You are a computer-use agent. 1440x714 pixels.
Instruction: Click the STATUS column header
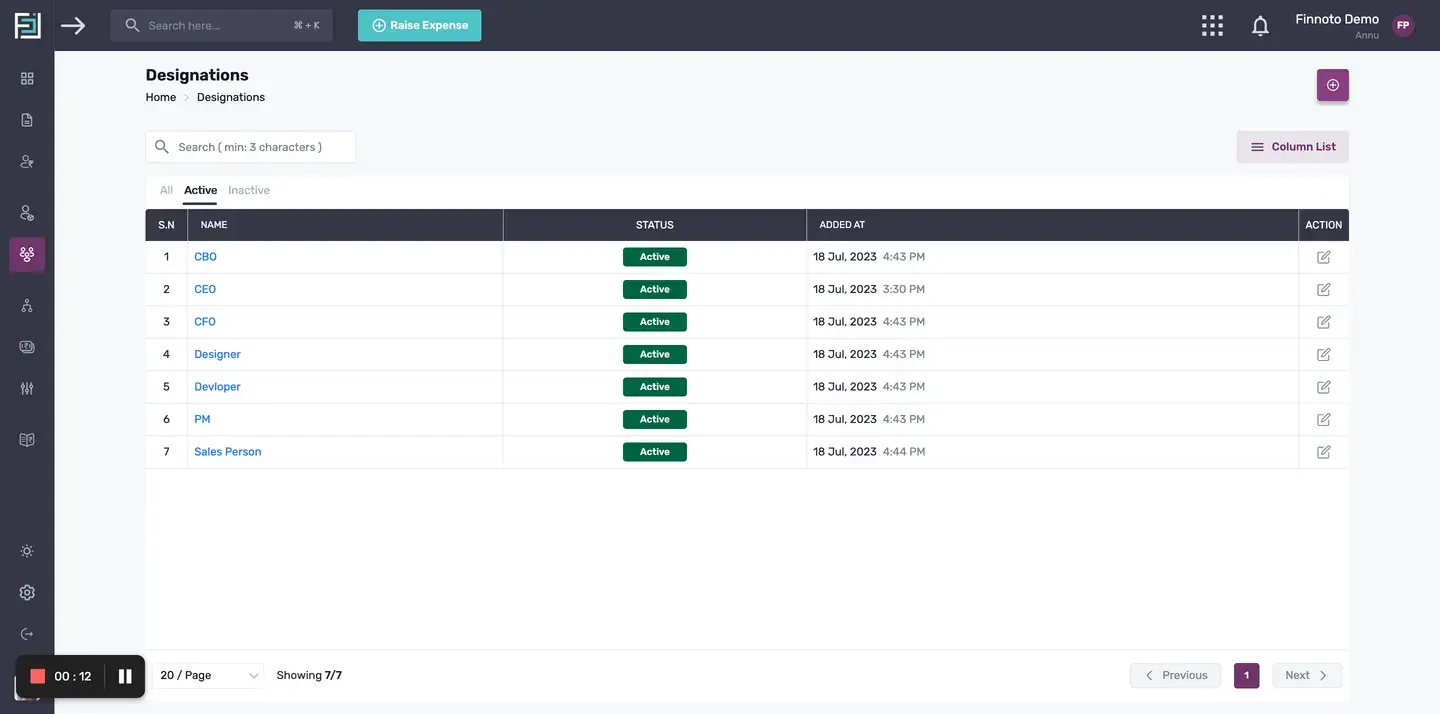pyautogui.click(x=655, y=225)
